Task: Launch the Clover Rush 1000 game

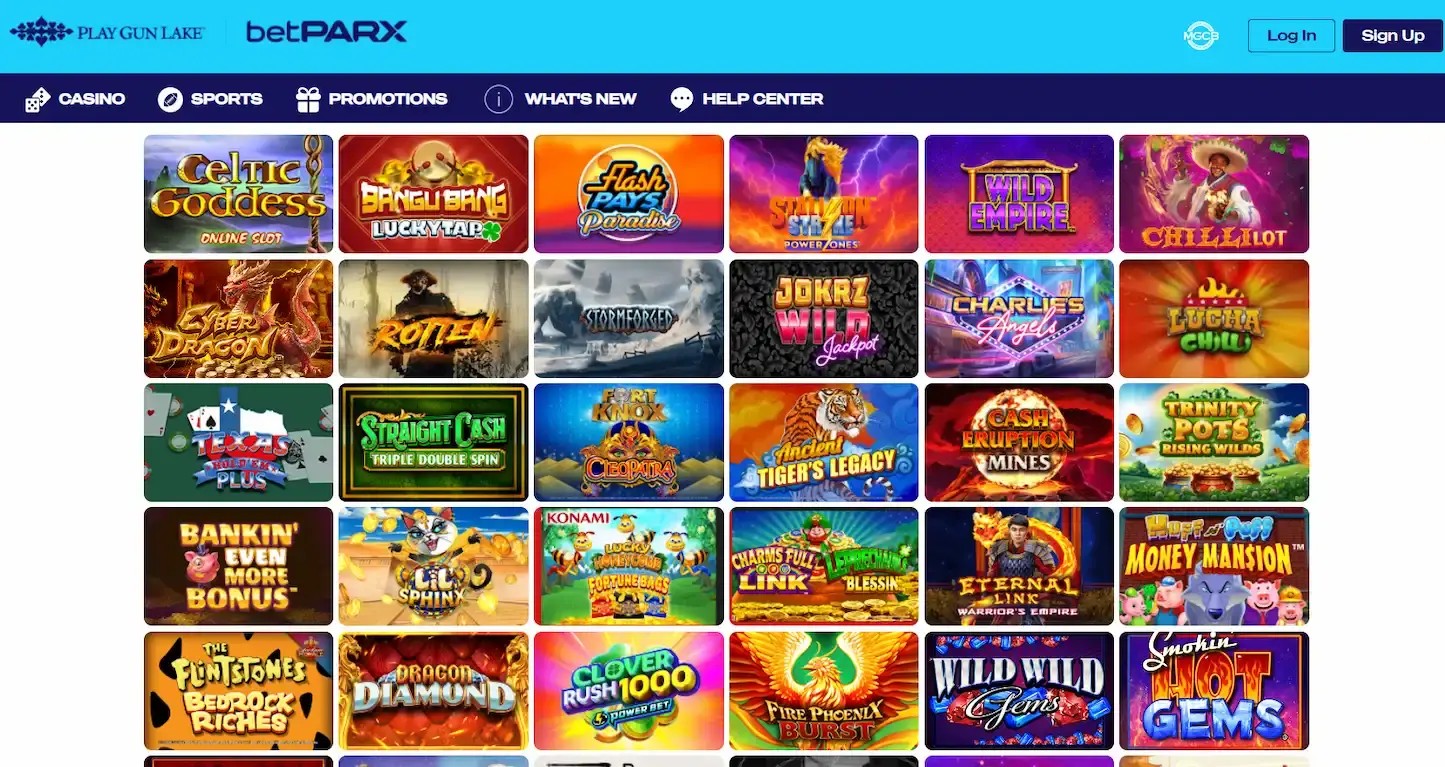Action: coord(628,690)
